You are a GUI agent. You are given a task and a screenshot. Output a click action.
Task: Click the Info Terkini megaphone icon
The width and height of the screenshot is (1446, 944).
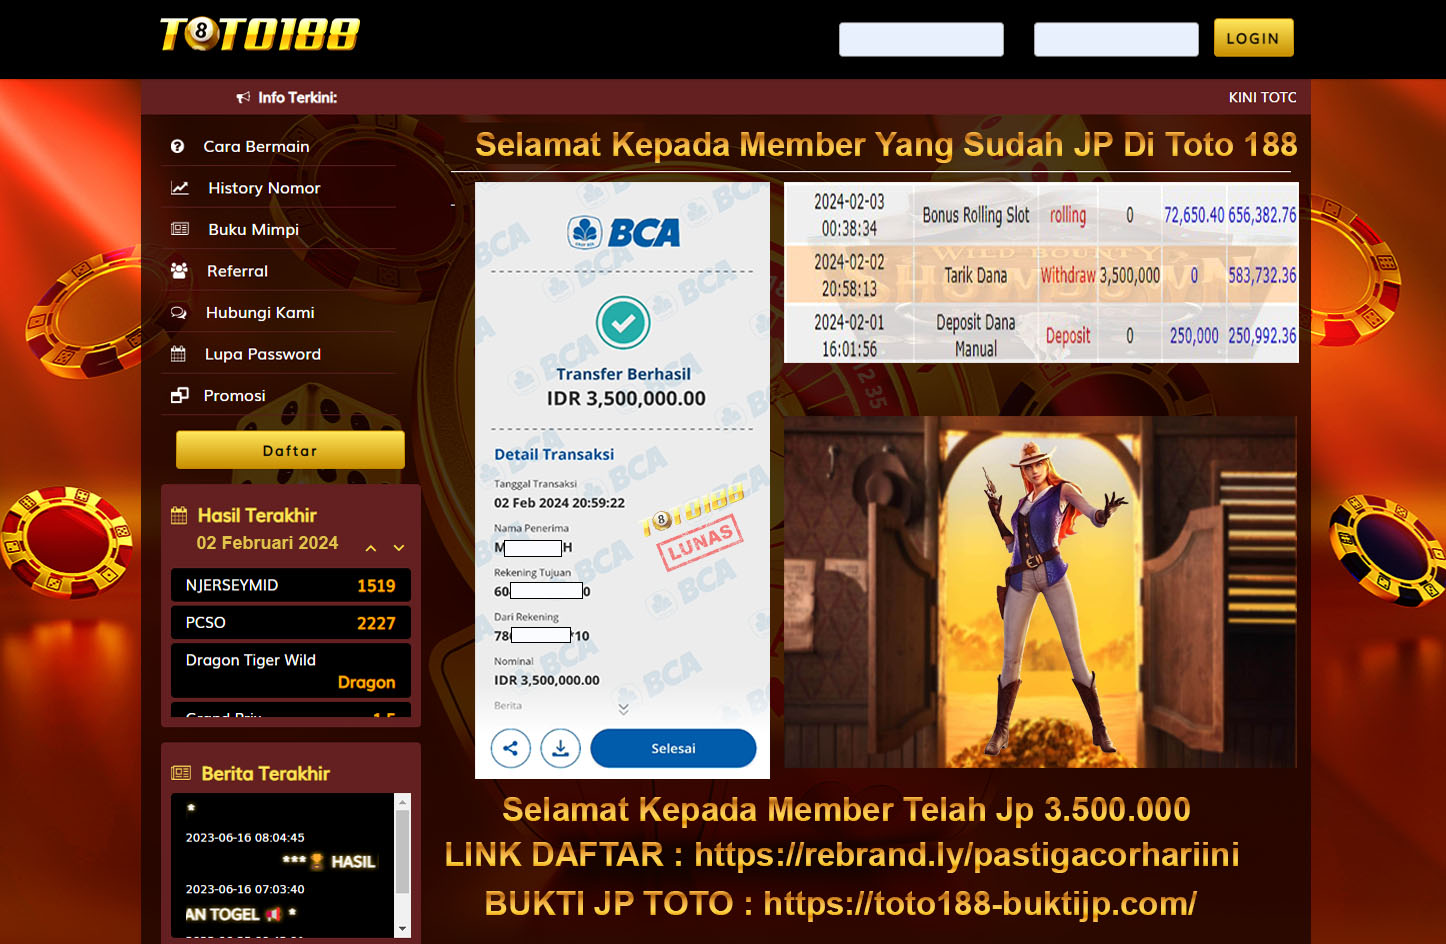[x=243, y=97]
